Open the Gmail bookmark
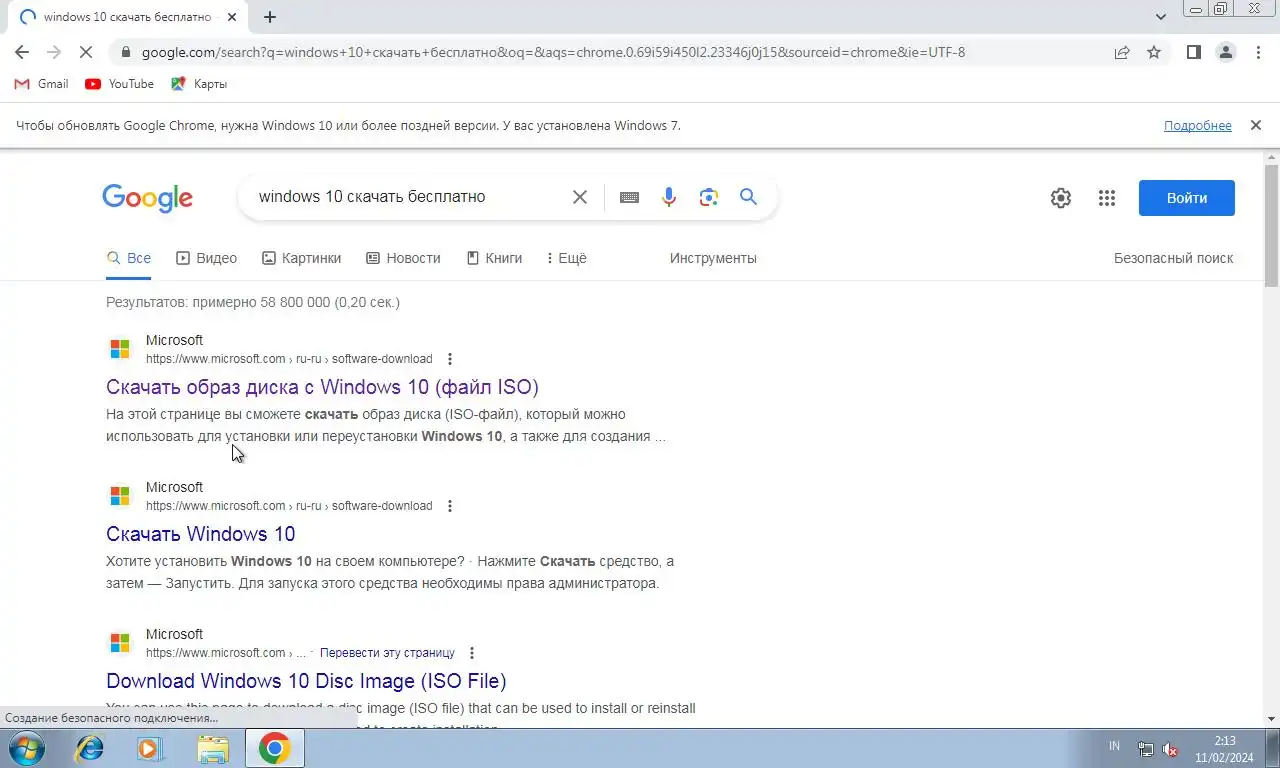Viewport: 1280px width, 768px height. [41, 84]
